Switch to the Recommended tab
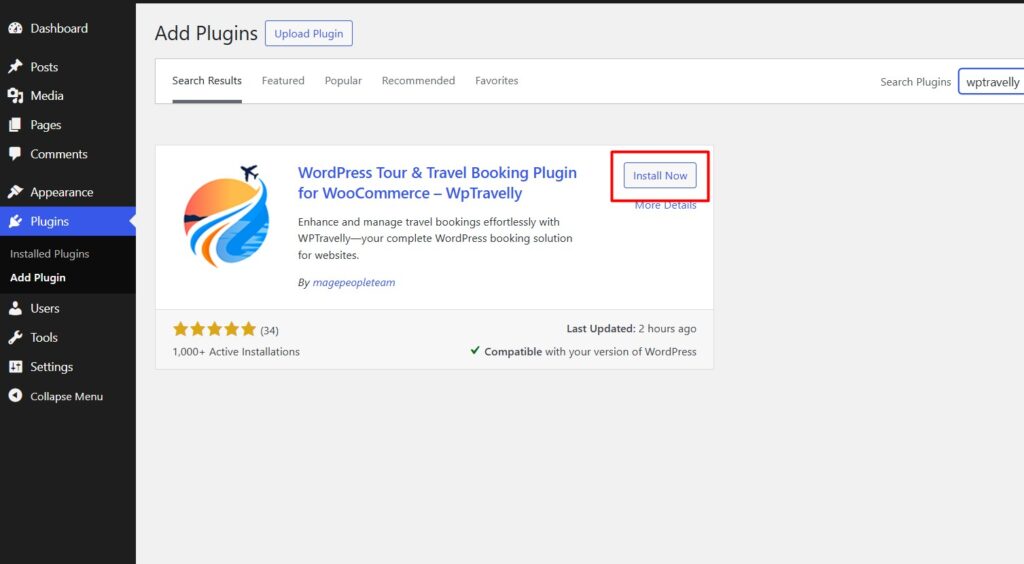This screenshot has width=1024, height=564. click(419, 81)
